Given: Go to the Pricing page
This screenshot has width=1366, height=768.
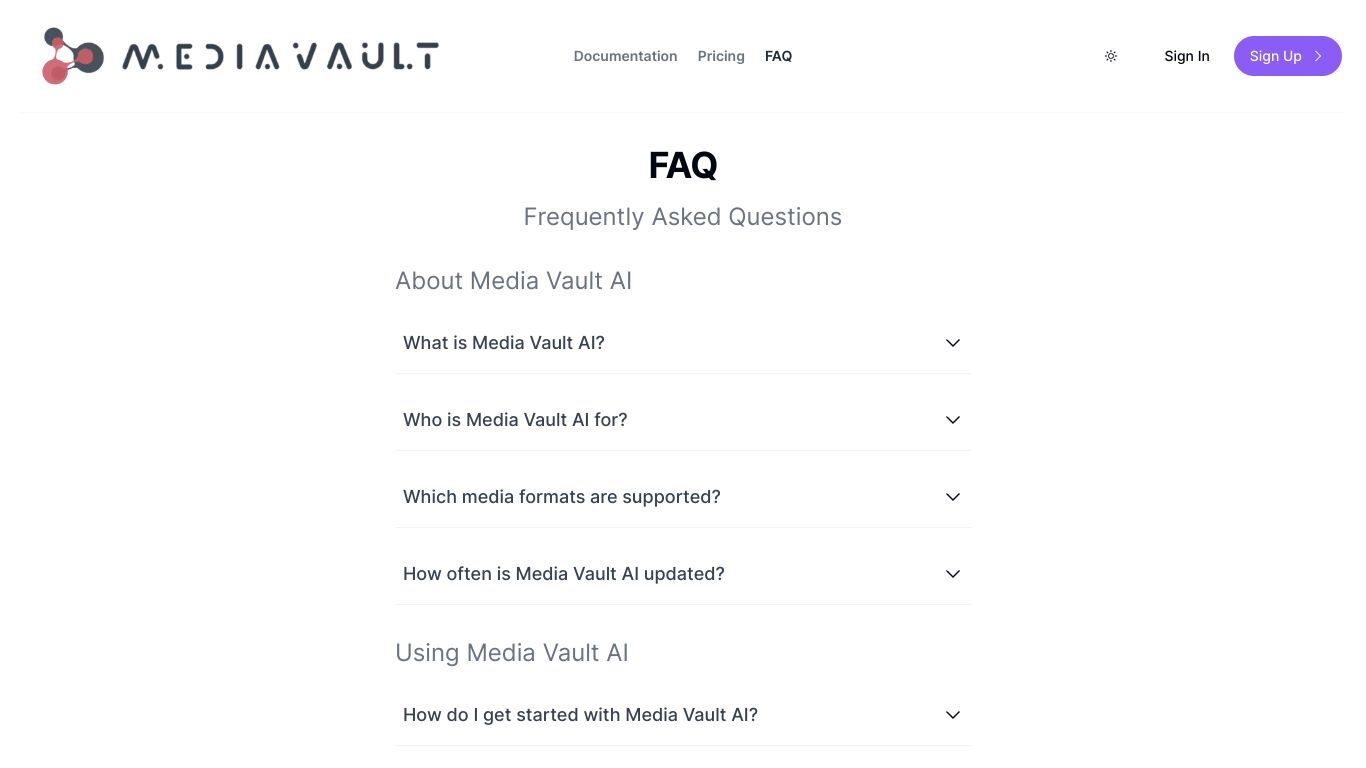Looking at the screenshot, I should (721, 56).
